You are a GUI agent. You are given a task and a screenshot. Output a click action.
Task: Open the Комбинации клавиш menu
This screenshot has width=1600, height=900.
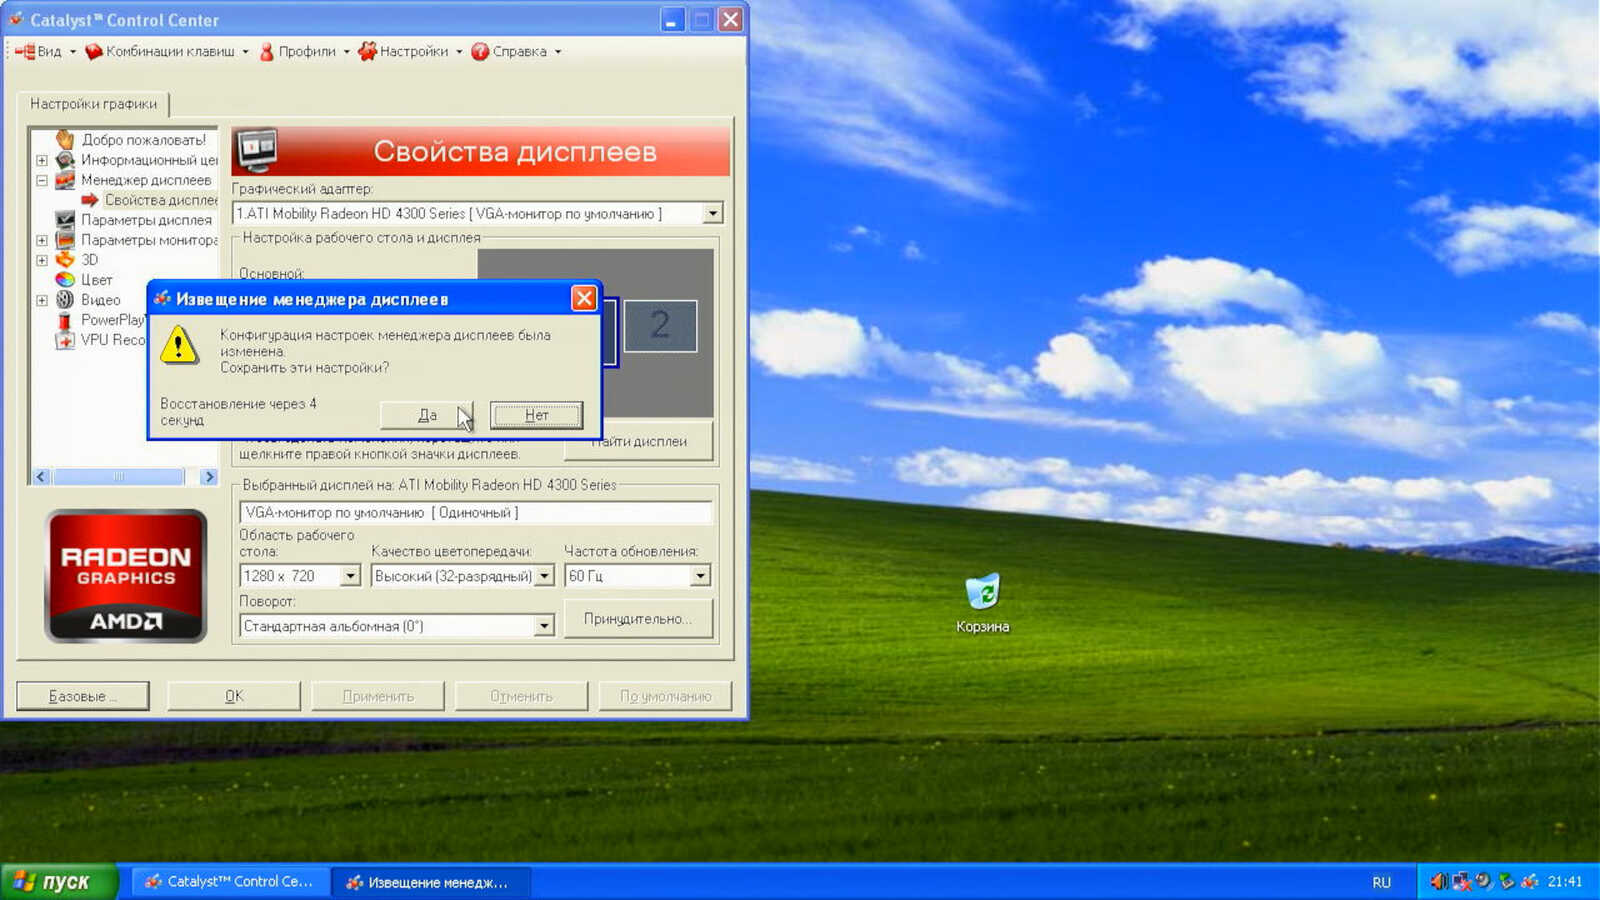[166, 51]
